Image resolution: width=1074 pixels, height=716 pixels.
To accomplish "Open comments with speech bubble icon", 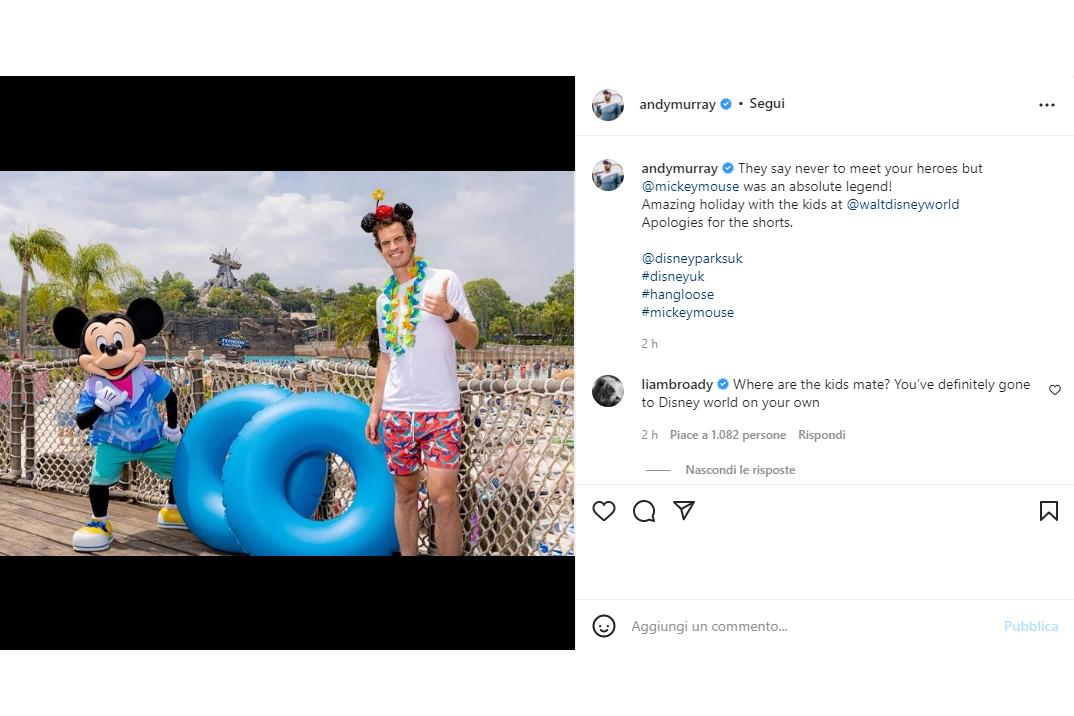I will [644, 511].
